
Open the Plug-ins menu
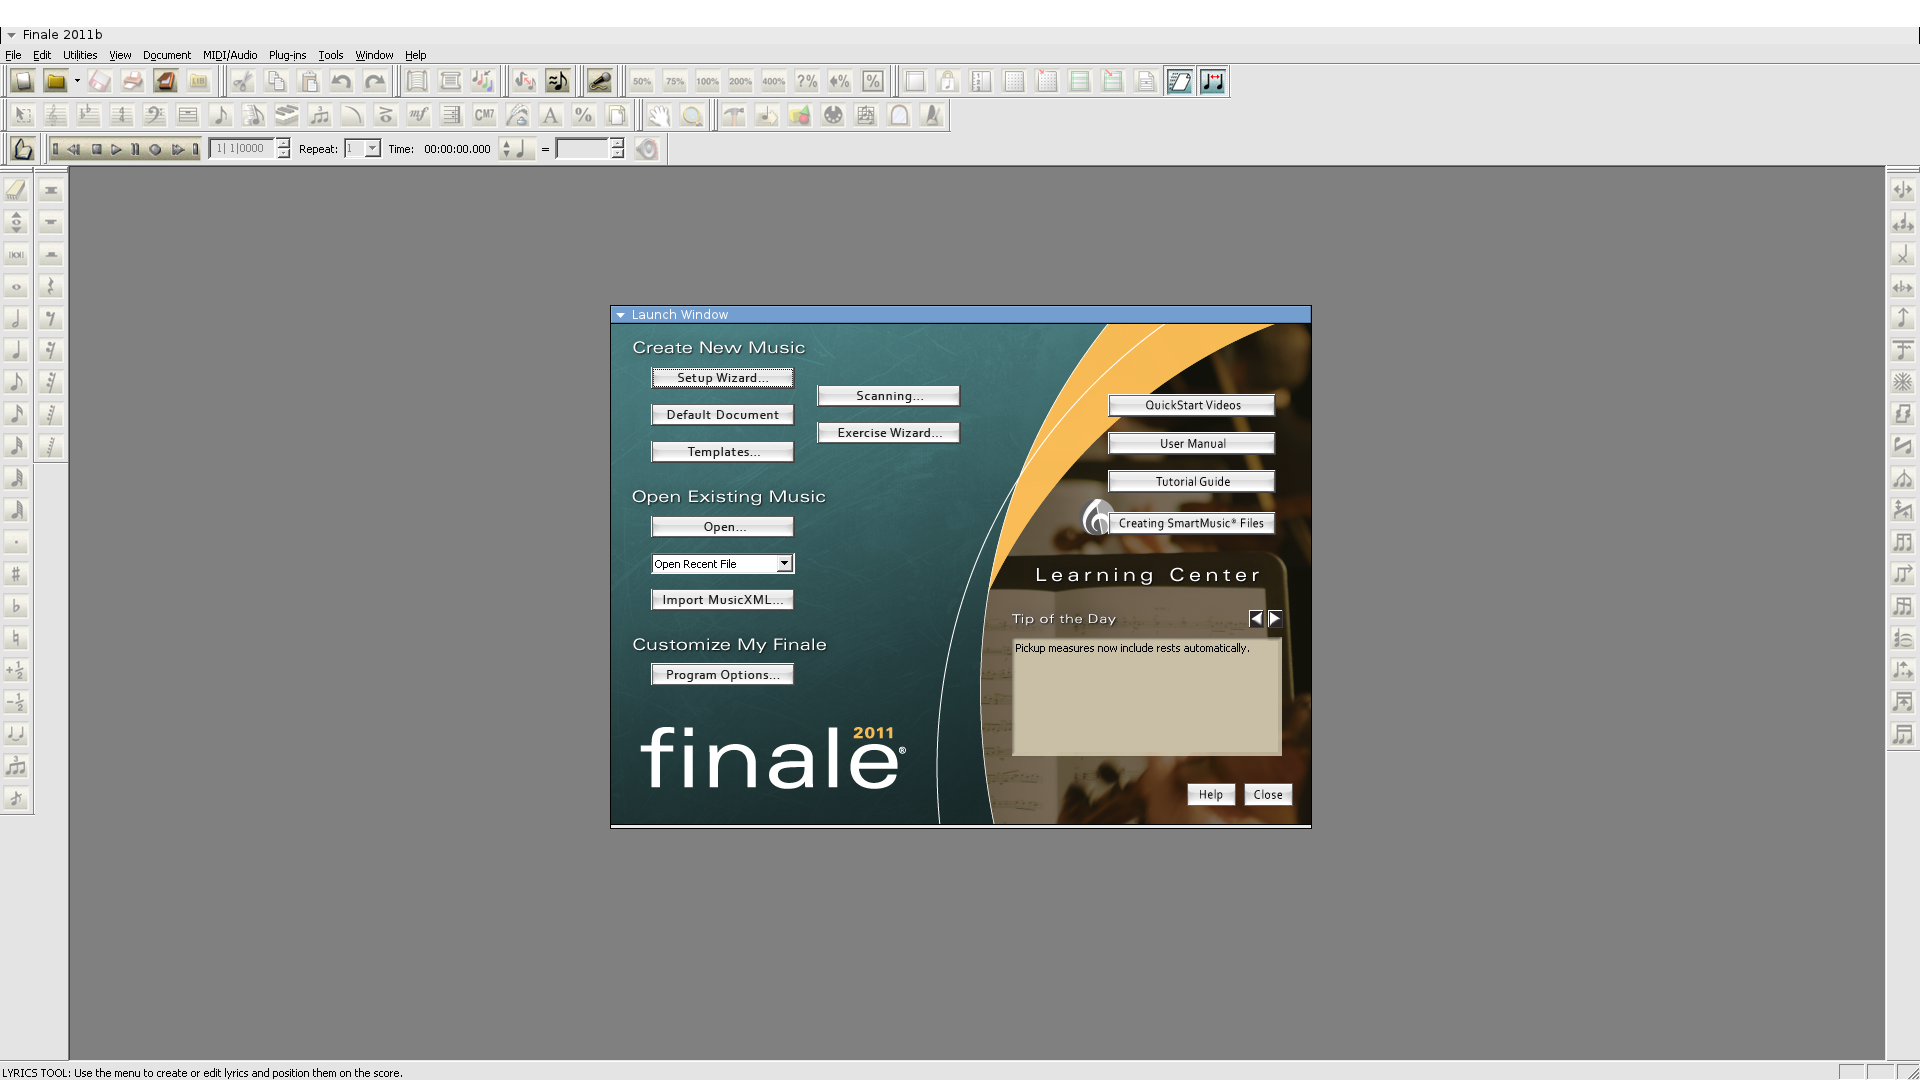[287, 55]
